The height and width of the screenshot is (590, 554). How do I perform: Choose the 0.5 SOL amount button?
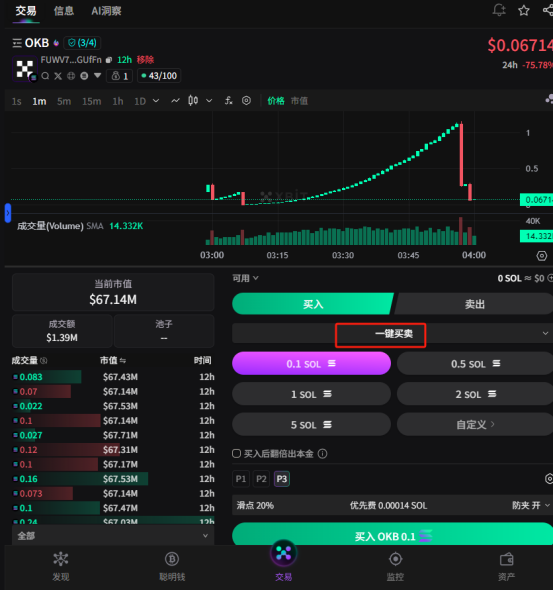coord(475,363)
